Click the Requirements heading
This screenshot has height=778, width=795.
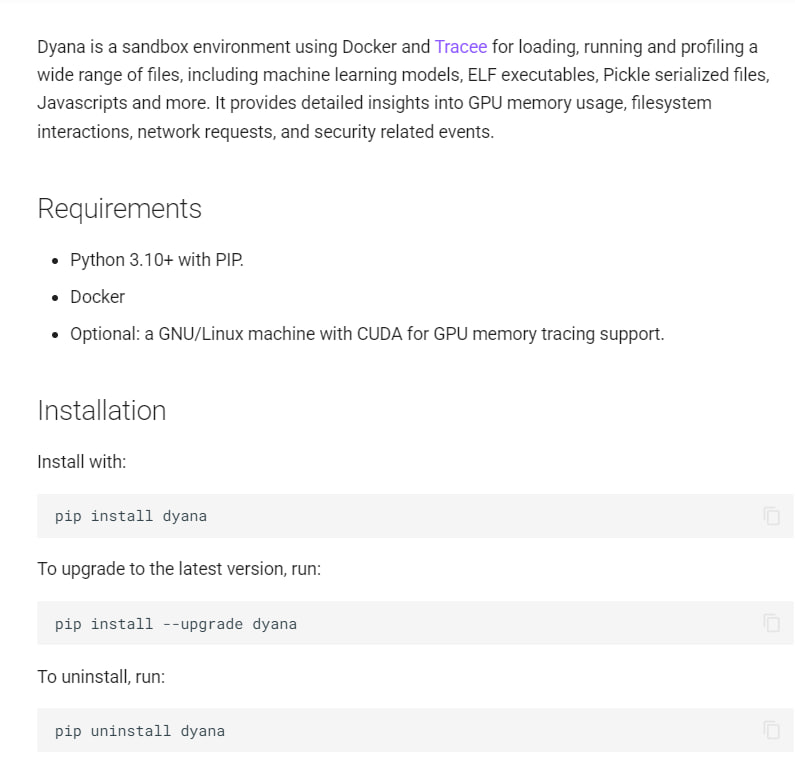tap(119, 209)
